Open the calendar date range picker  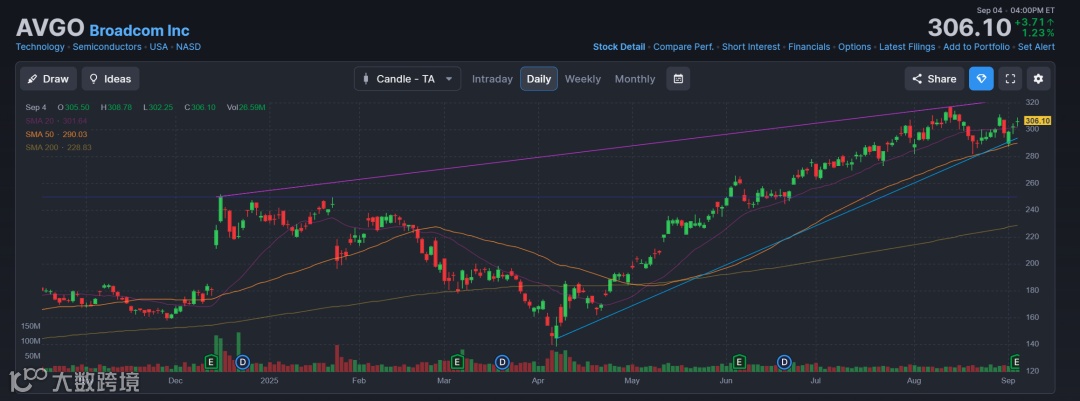click(678, 79)
